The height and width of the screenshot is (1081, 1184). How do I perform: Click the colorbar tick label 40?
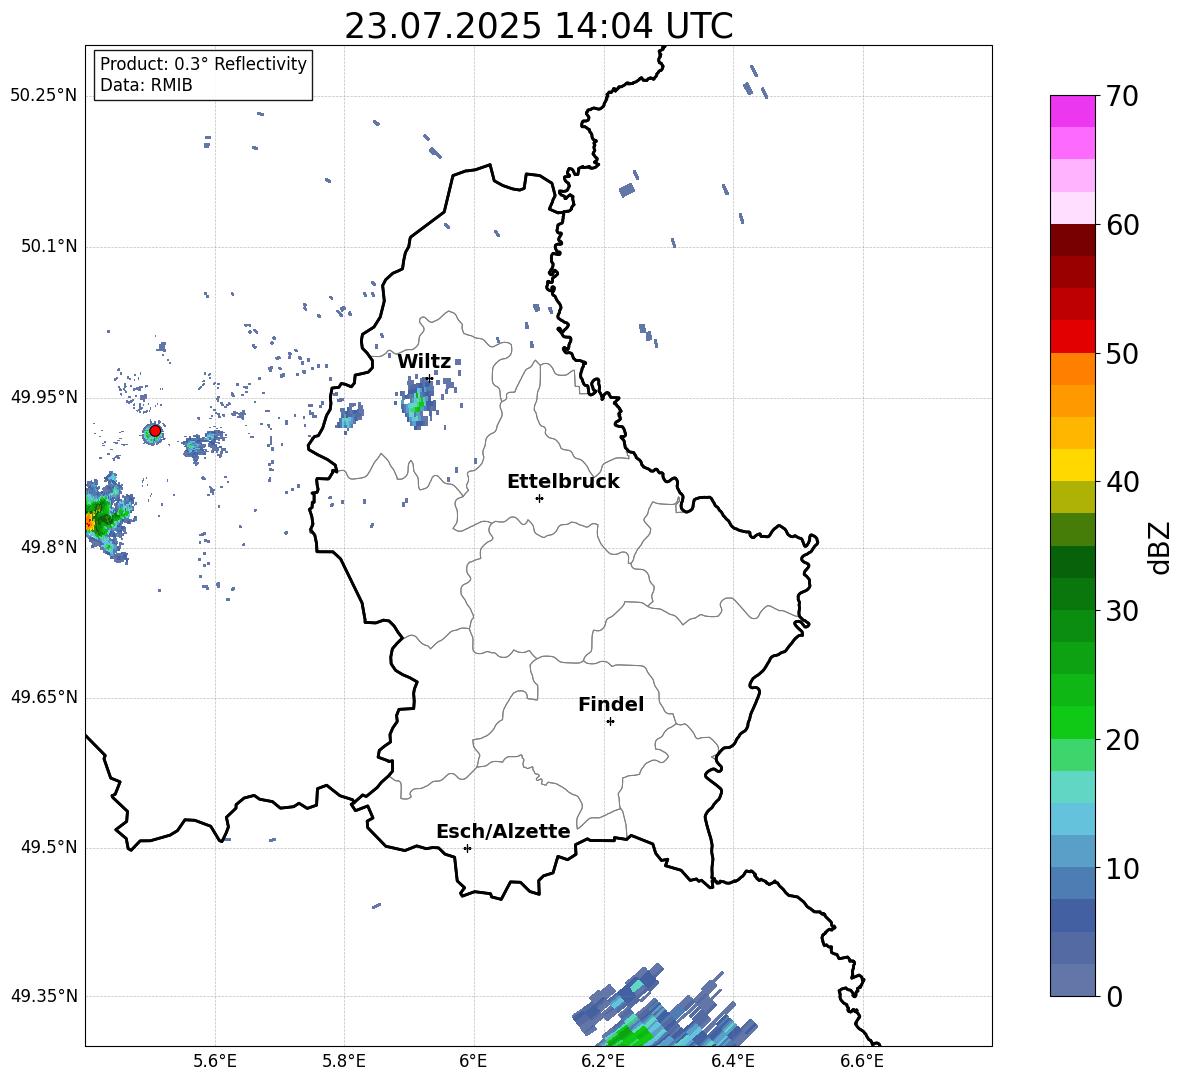coord(1122,482)
